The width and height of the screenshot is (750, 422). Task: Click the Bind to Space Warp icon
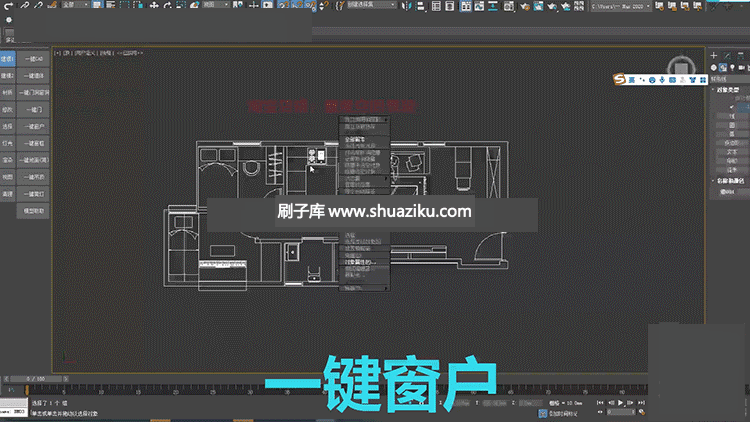tap(52, 5)
